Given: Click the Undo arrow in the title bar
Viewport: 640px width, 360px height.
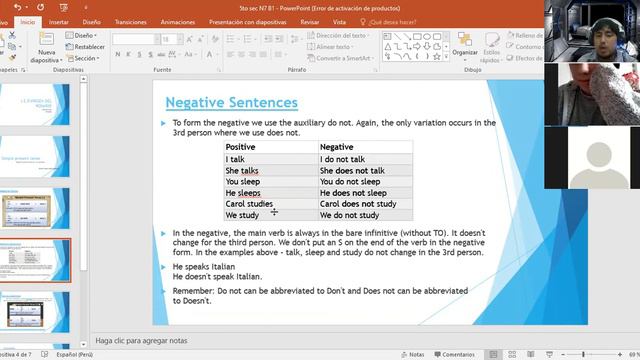Looking at the screenshot, I should (17, 7).
